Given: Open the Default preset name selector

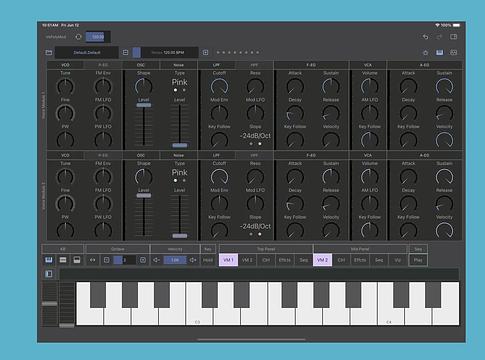Looking at the screenshot, I should [x=87, y=52].
